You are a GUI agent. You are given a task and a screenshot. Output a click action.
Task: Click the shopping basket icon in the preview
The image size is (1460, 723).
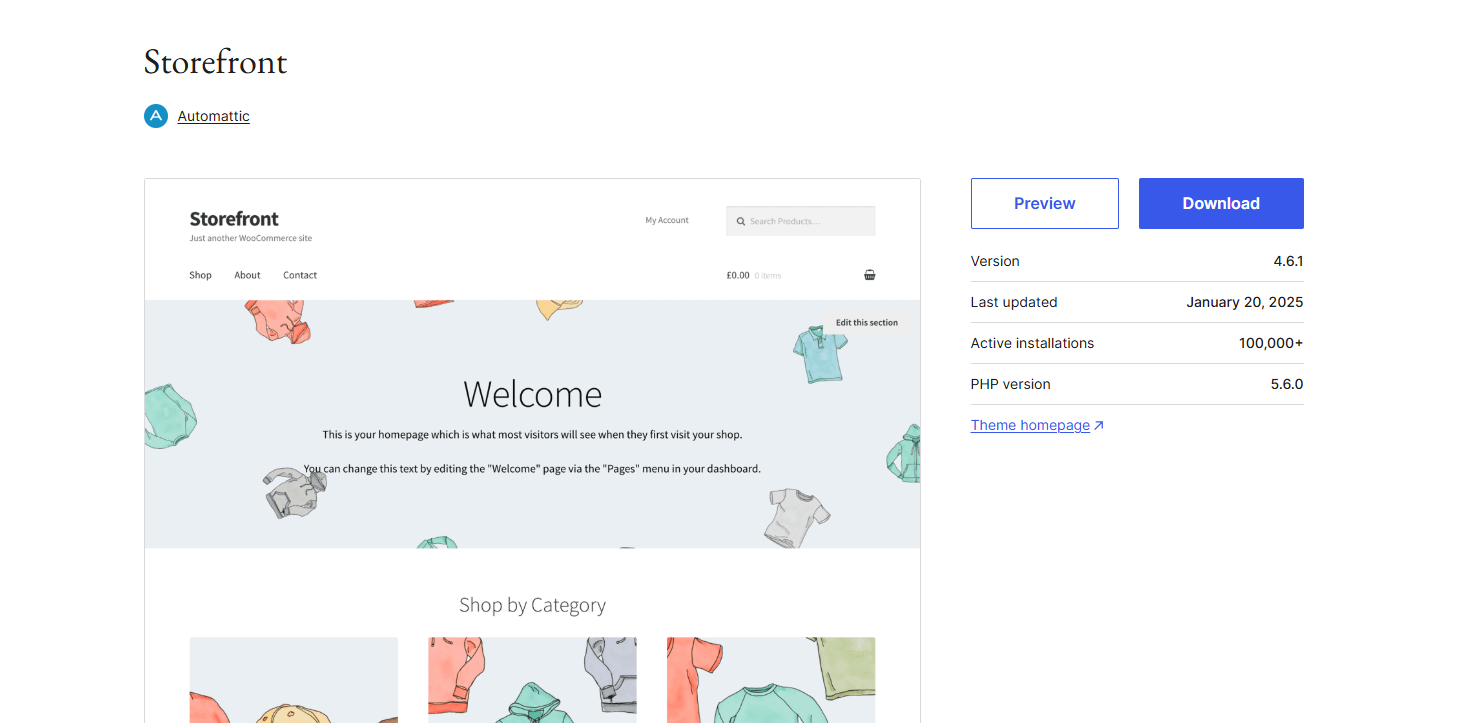[x=869, y=275]
